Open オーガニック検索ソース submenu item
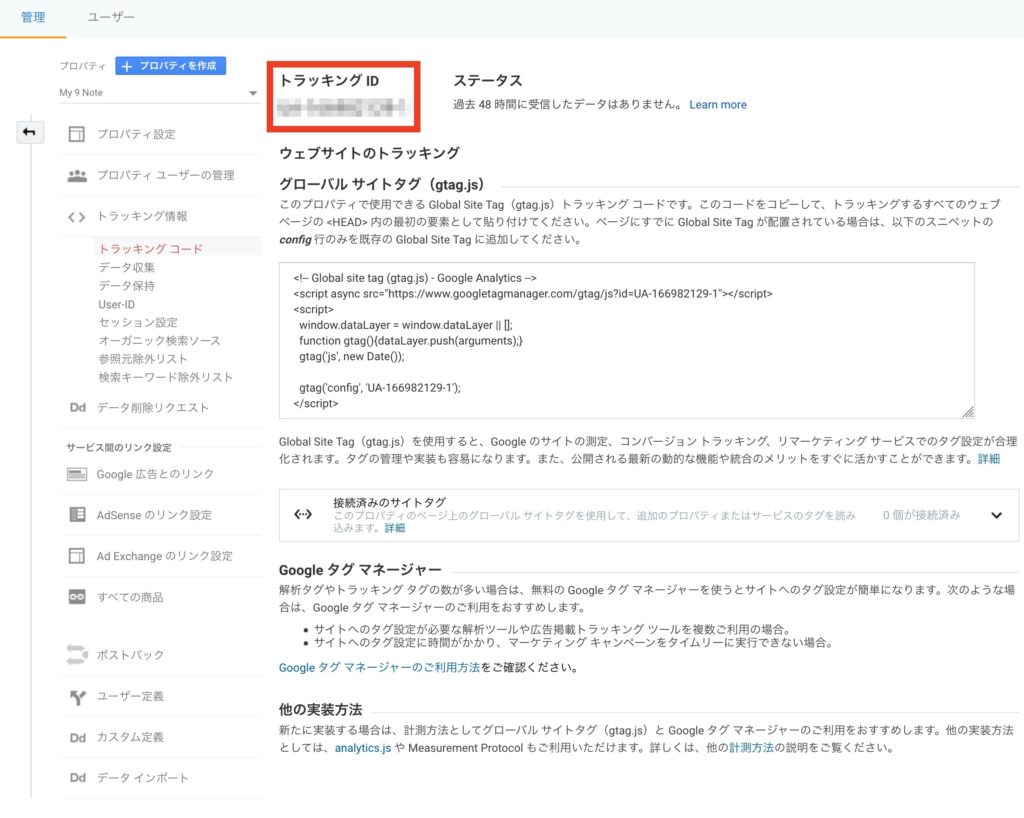Viewport: 1024px width, 818px height. (x=159, y=341)
